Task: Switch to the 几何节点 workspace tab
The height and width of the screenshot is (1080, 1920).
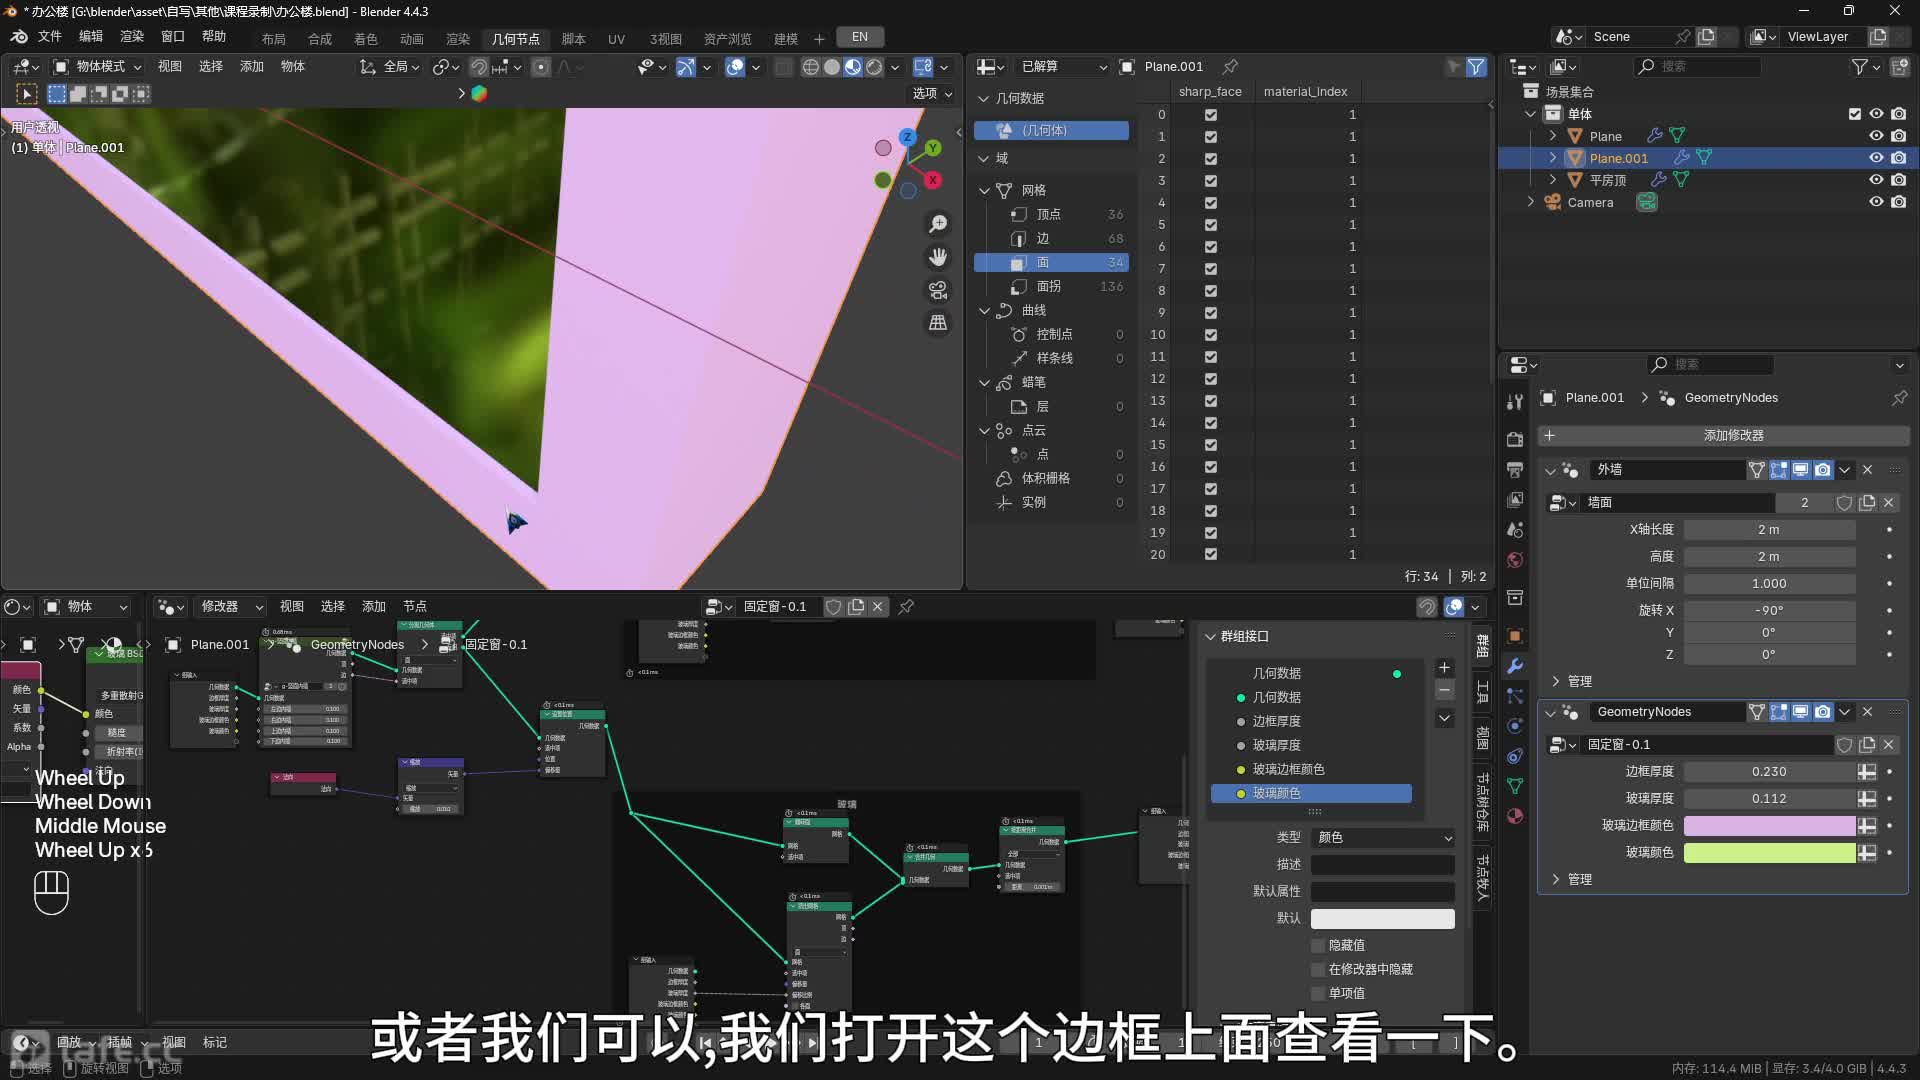Action: [516, 39]
